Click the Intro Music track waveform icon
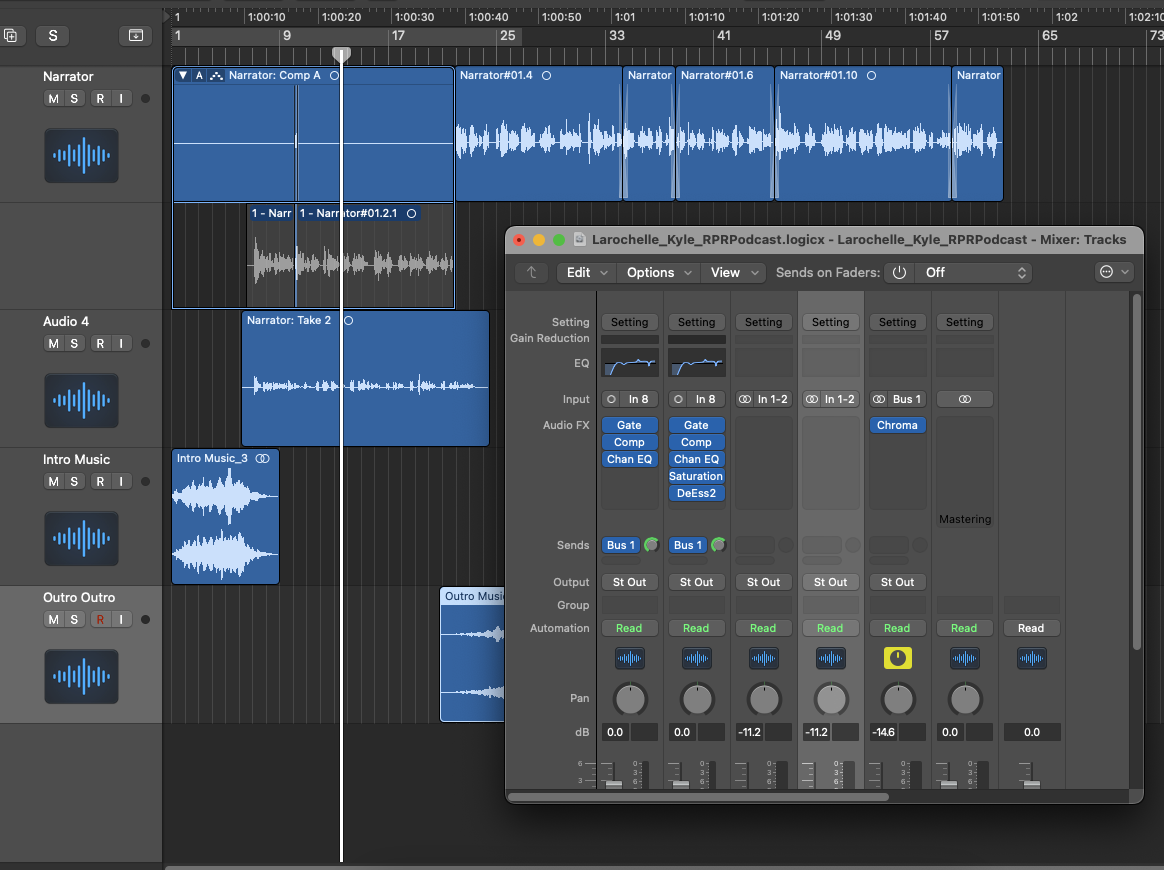1164x870 pixels. coord(82,539)
